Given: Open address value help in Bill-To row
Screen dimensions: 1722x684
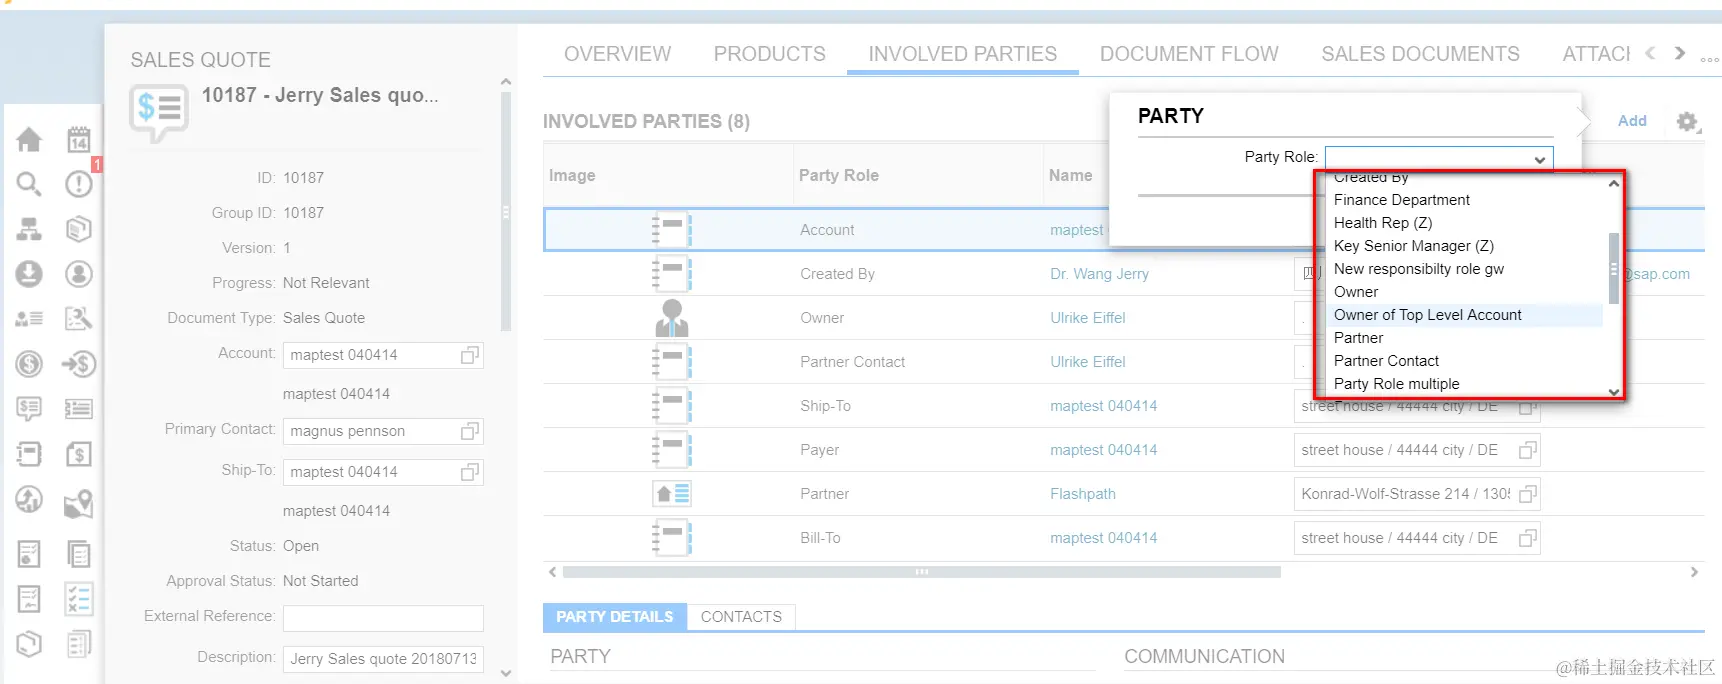Looking at the screenshot, I should (x=1527, y=538).
